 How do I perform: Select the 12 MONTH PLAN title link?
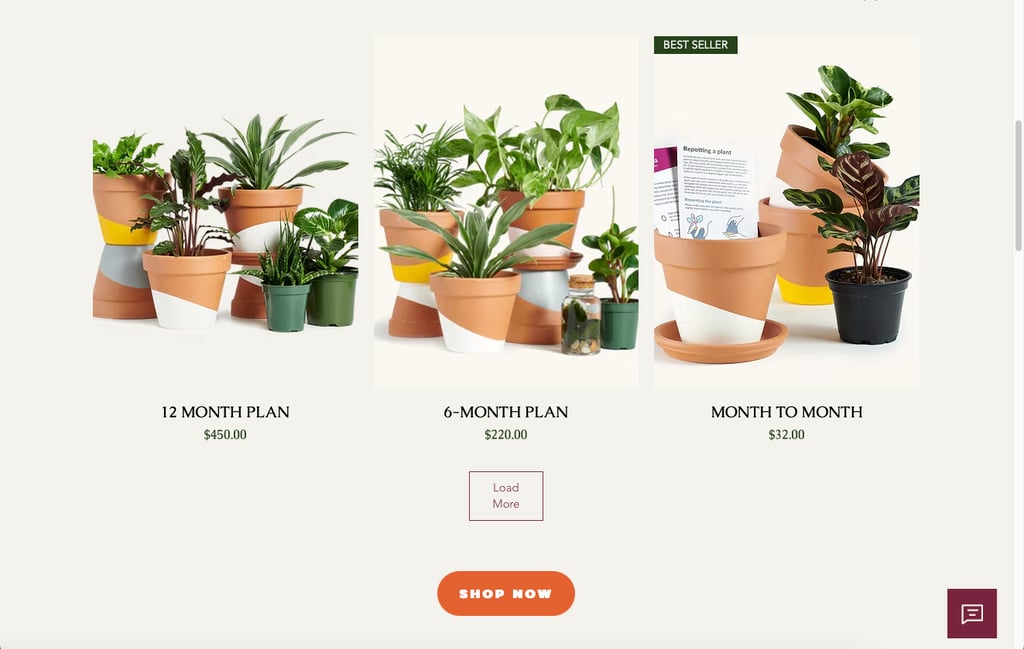[225, 412]
